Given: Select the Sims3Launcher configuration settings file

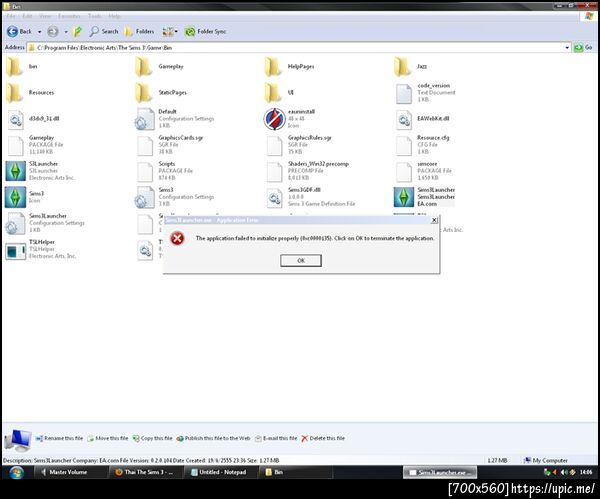Looking at the screenshot, I should pos(45,223).
